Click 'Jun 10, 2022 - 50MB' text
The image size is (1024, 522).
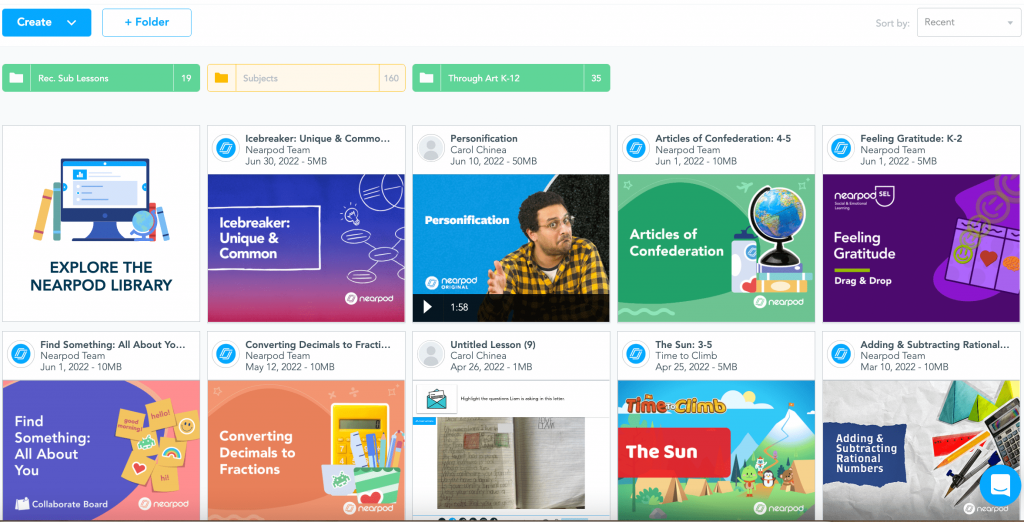[494, 161]
